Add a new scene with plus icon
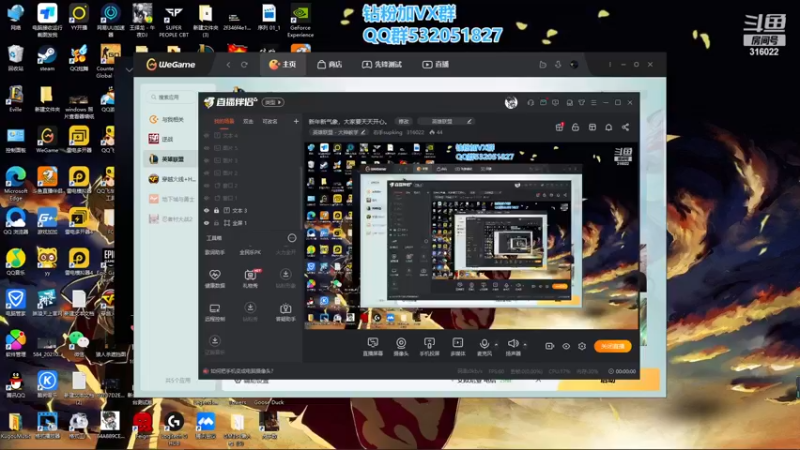Image resolution: width=800 pixels, height=450 pixels. tap(296, 121)
